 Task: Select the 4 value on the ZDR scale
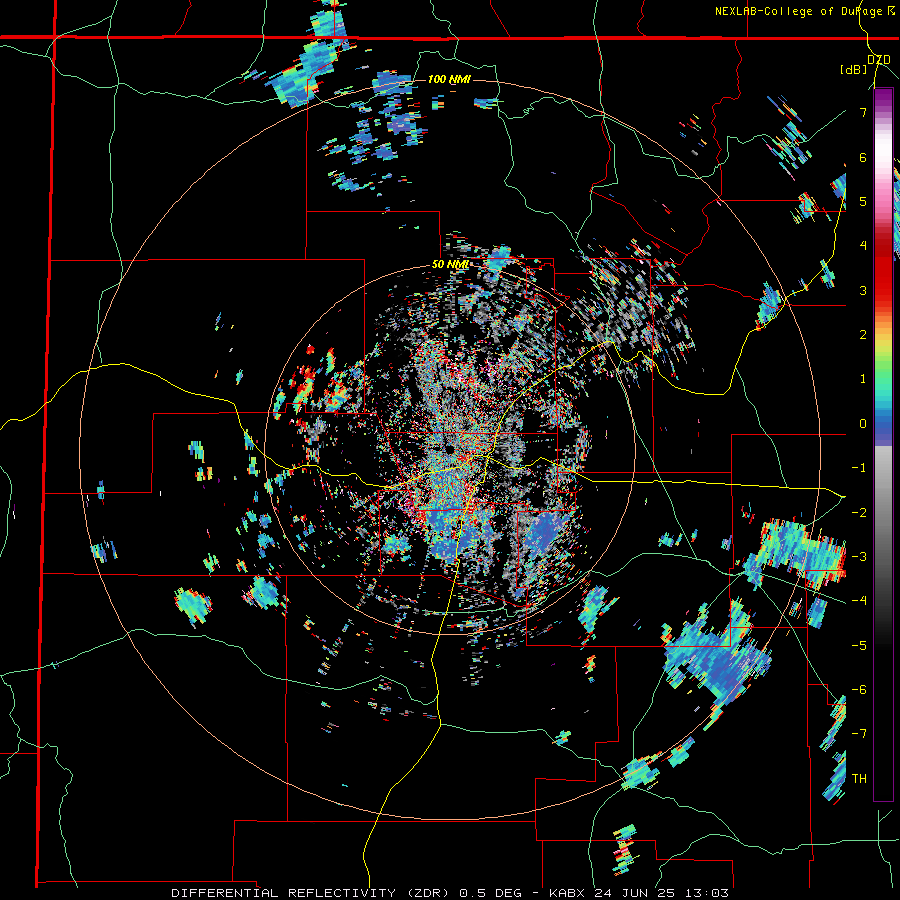tap(863, 246)
